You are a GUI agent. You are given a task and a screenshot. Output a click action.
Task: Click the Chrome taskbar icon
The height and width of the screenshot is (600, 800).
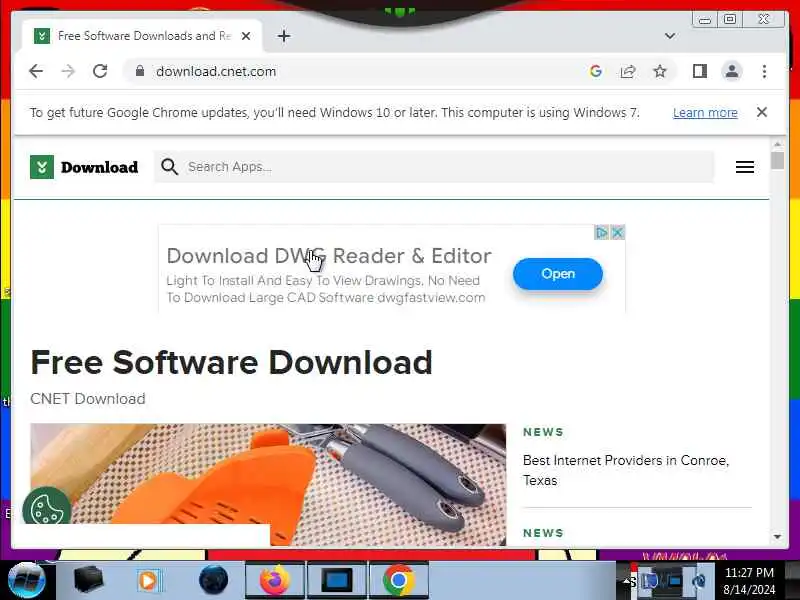click(398, 581)
